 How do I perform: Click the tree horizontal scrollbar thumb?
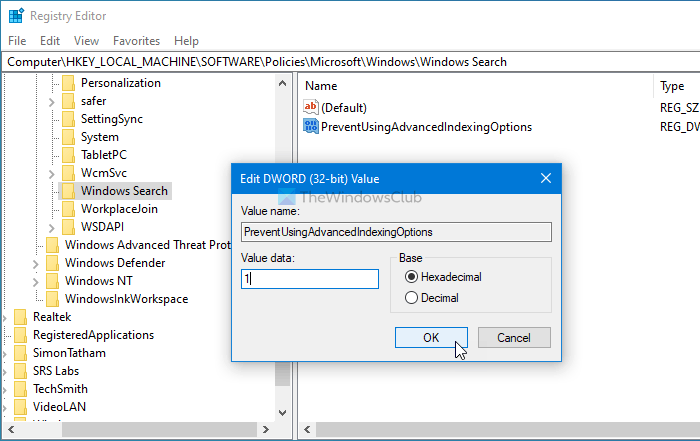[x=159, y=430]
